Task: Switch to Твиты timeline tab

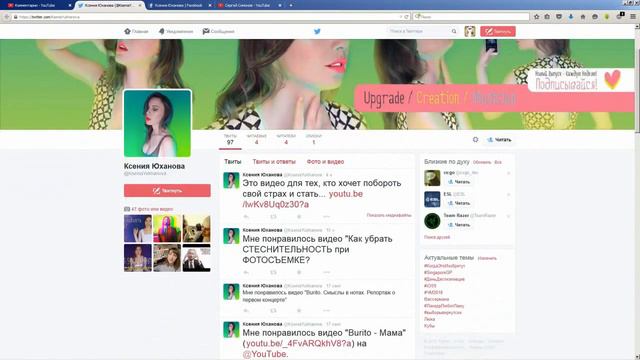Action: tap(233, 162)
